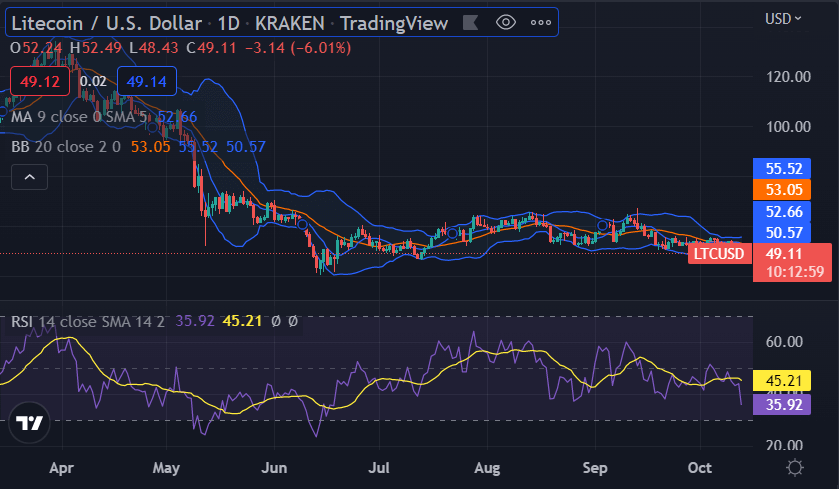This screenshot has width=839, height=489.
Task: Click the TradingView logo badge
Action: tap(29, 423)
